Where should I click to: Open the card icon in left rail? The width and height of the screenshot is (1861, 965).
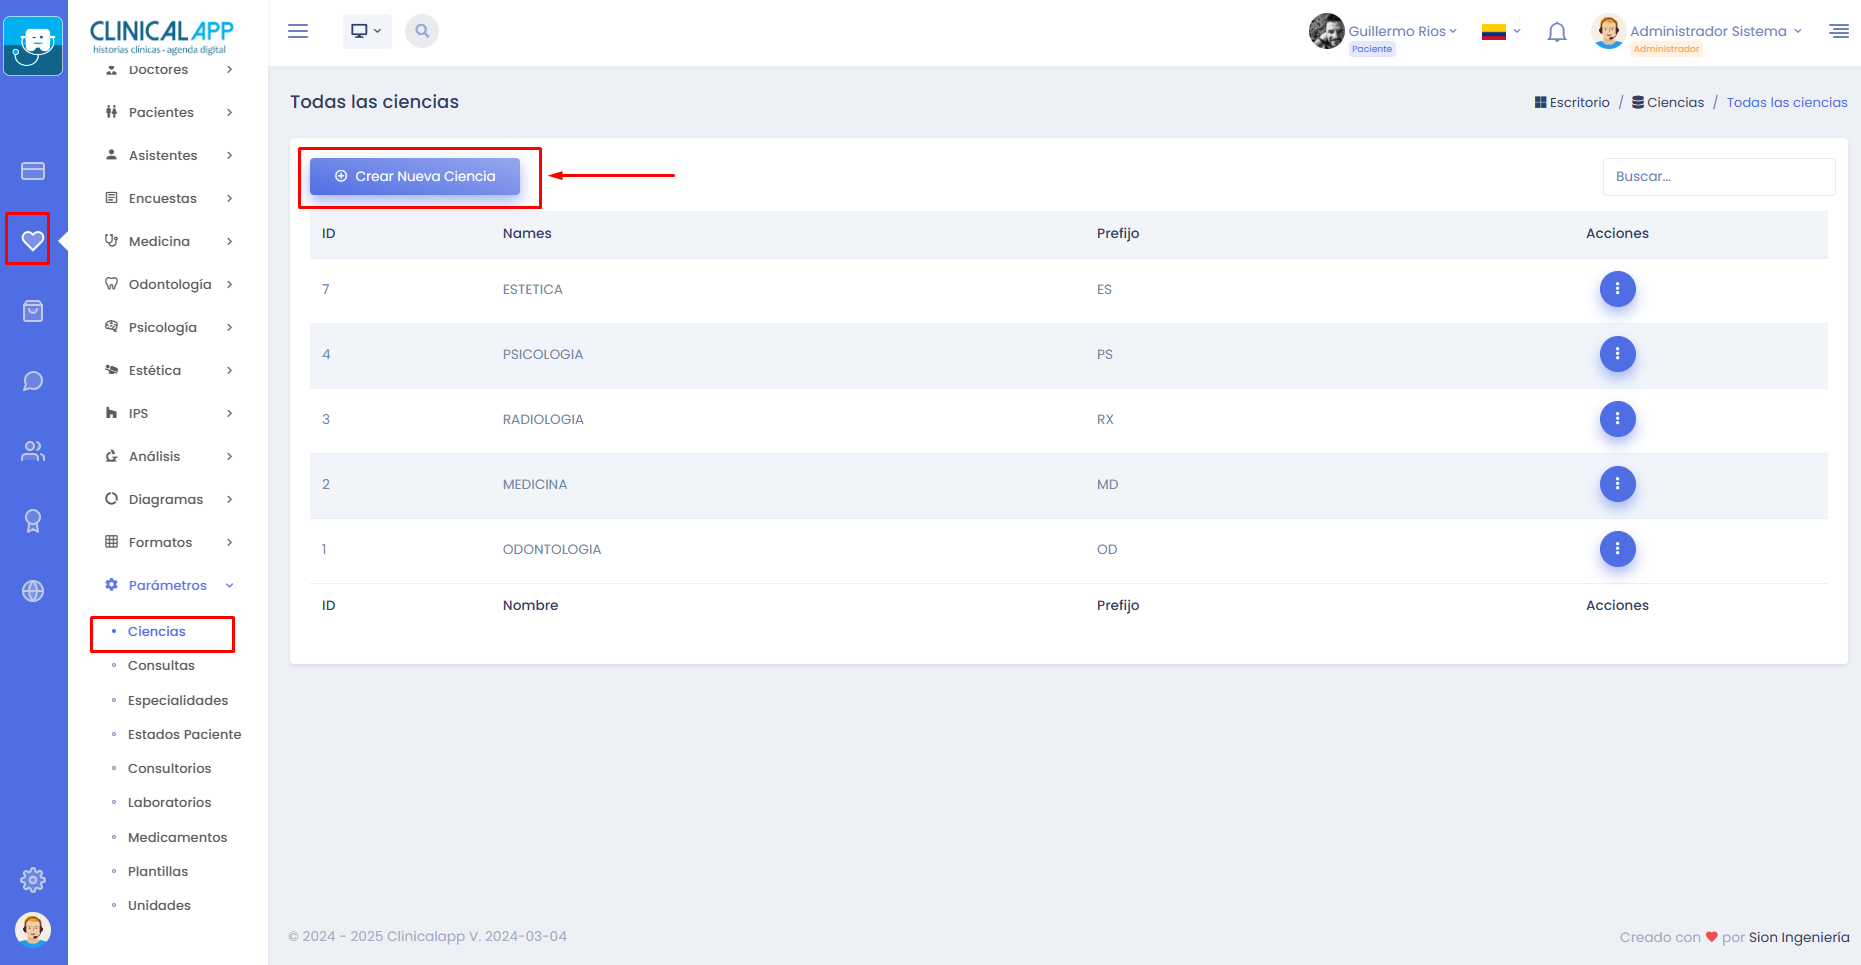tap(32, 171)
